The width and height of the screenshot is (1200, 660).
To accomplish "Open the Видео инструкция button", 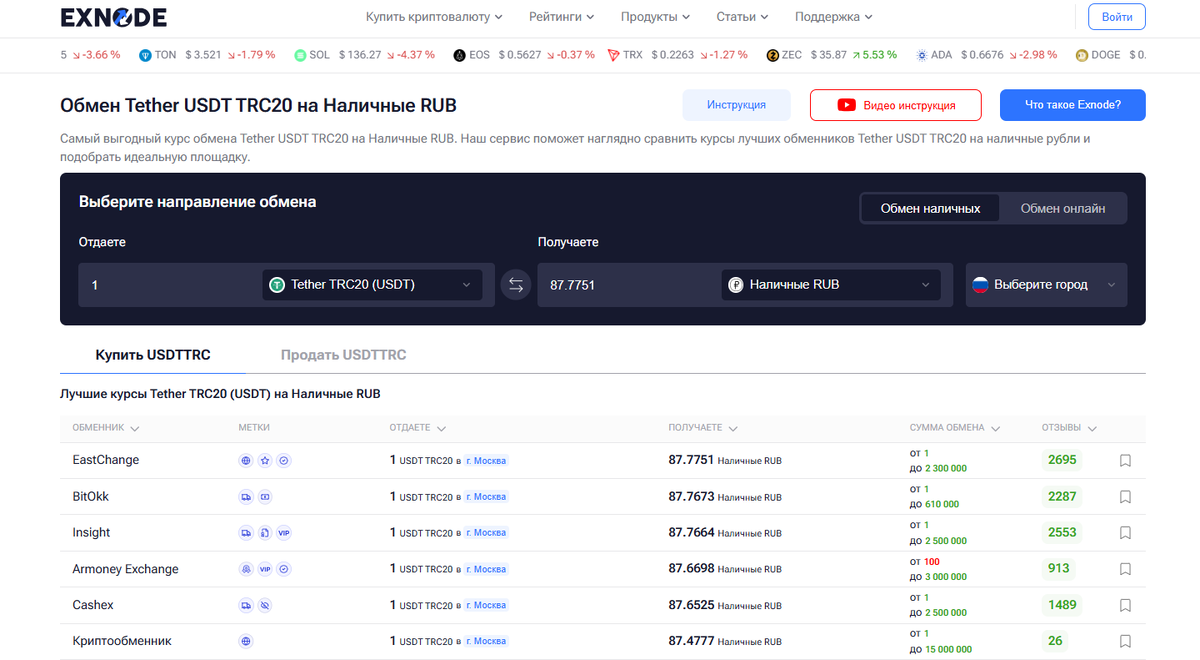I will (897, 105).
